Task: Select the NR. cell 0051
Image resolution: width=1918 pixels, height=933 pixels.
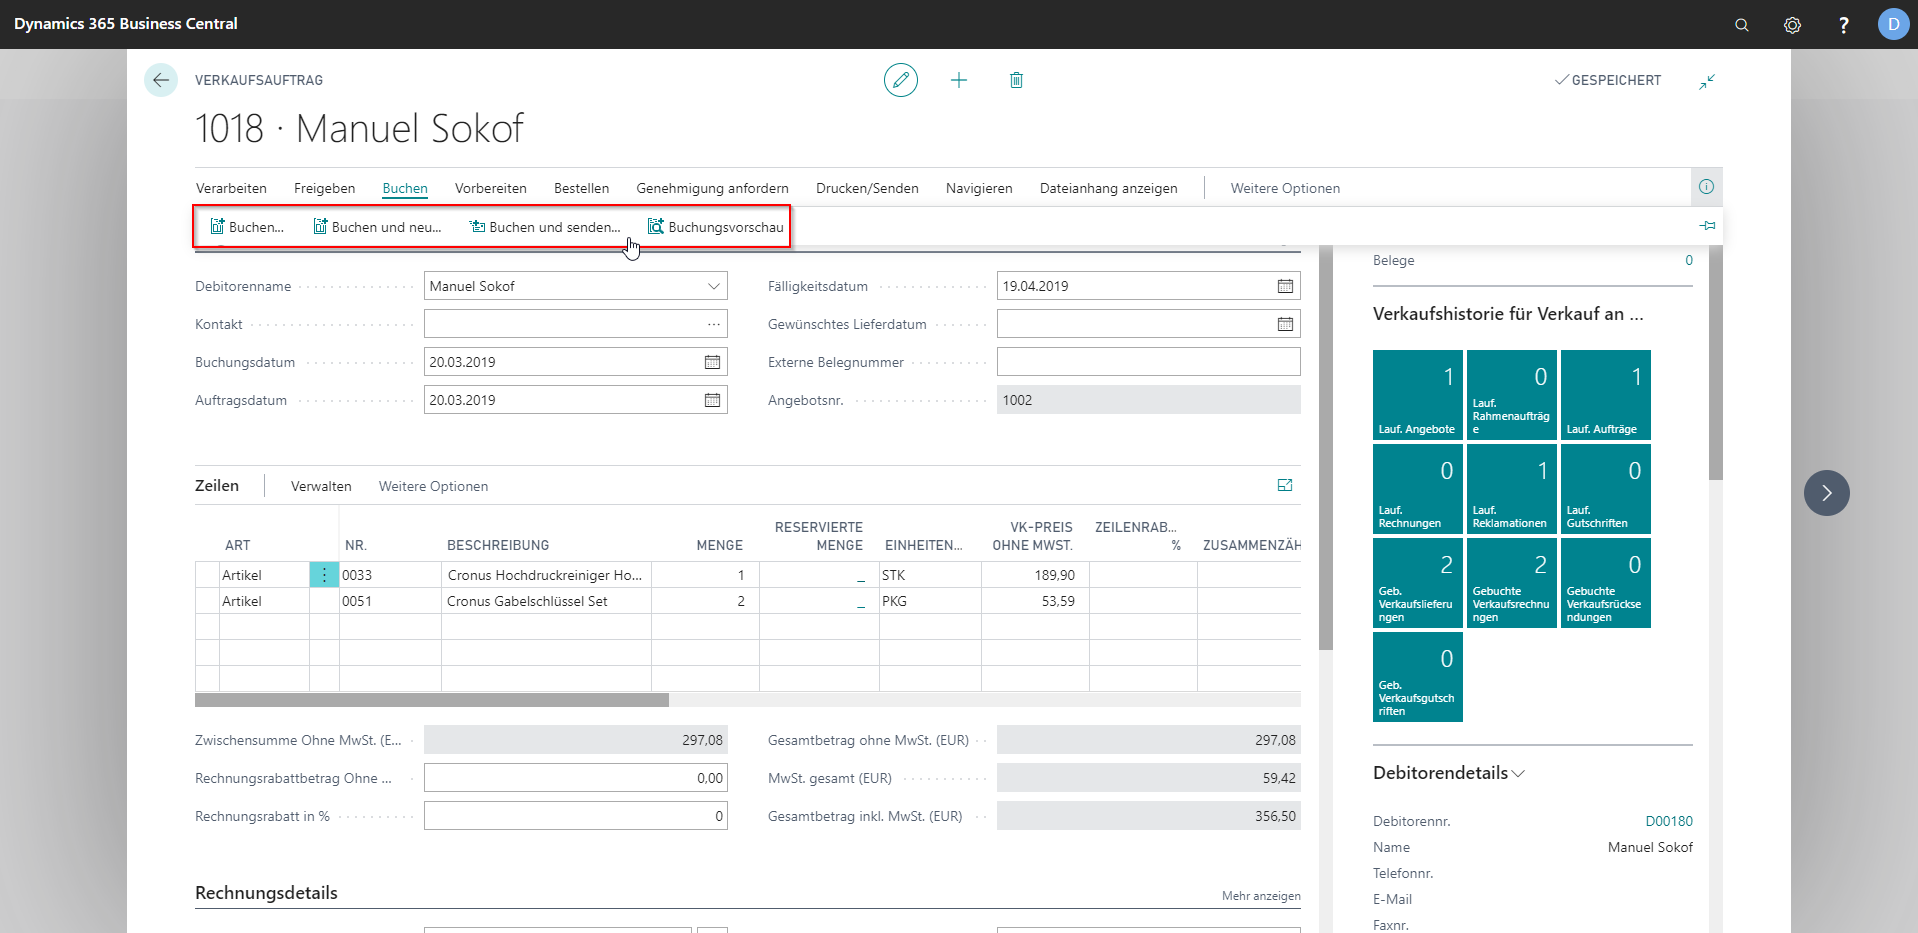Action: click(x=390, y=601)
